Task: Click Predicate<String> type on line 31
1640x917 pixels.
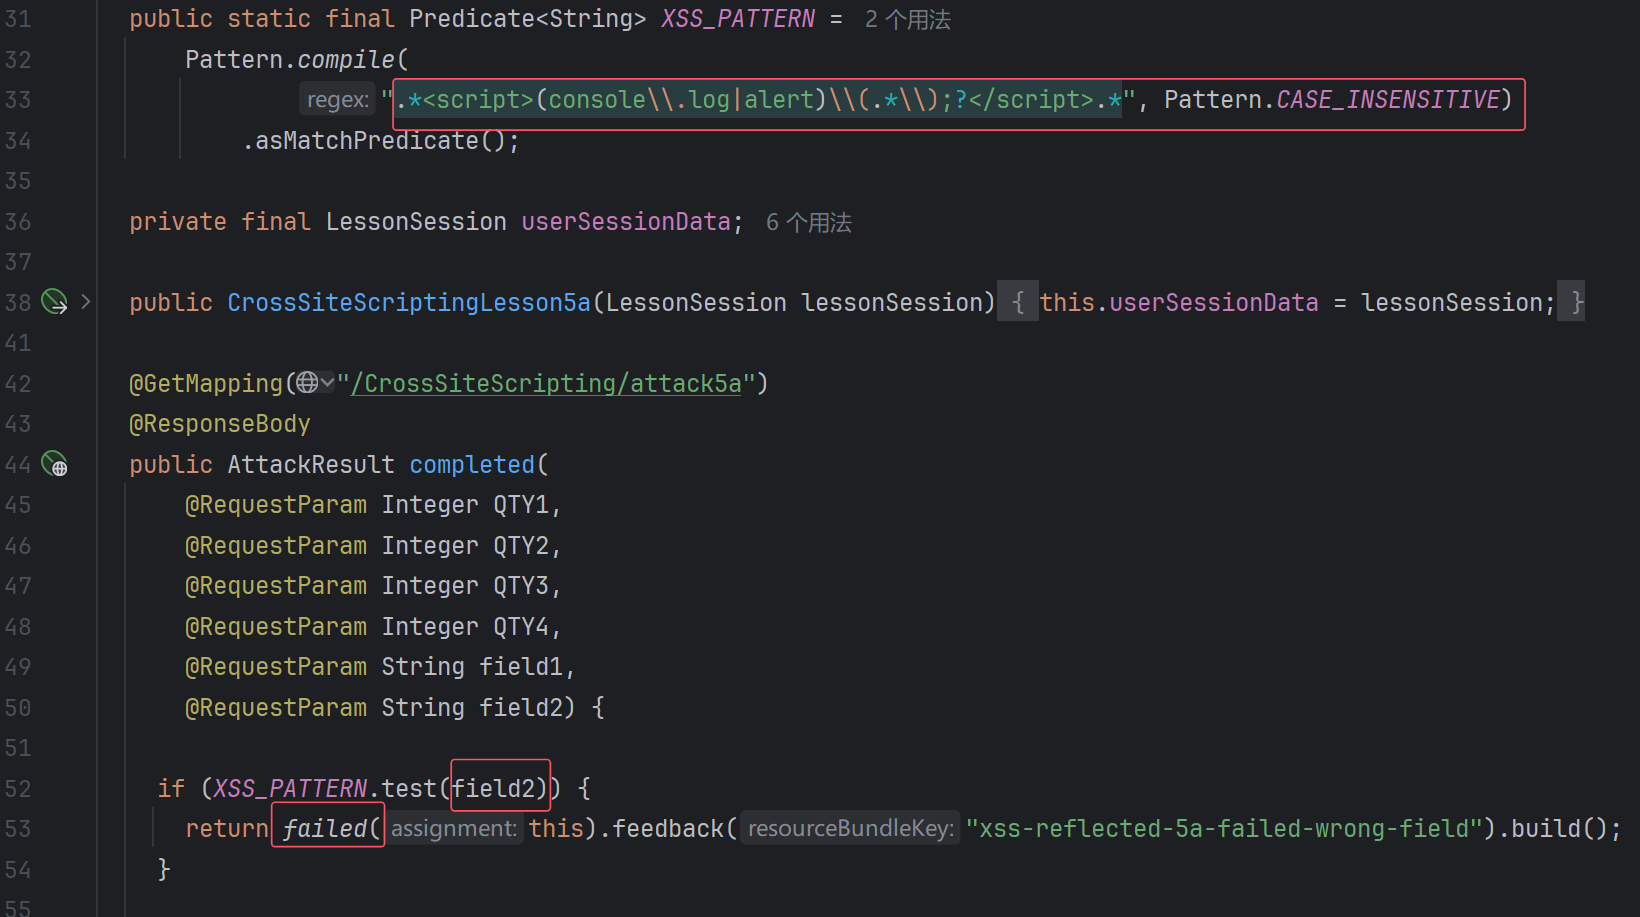Action: [528, 19]
